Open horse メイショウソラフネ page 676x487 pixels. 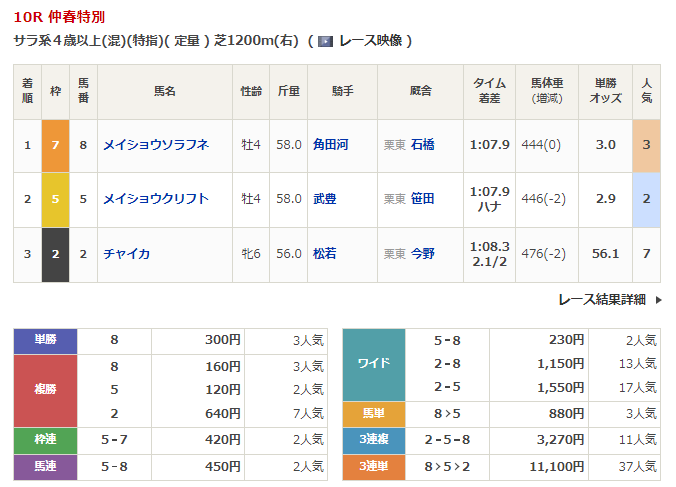point(155,145)
